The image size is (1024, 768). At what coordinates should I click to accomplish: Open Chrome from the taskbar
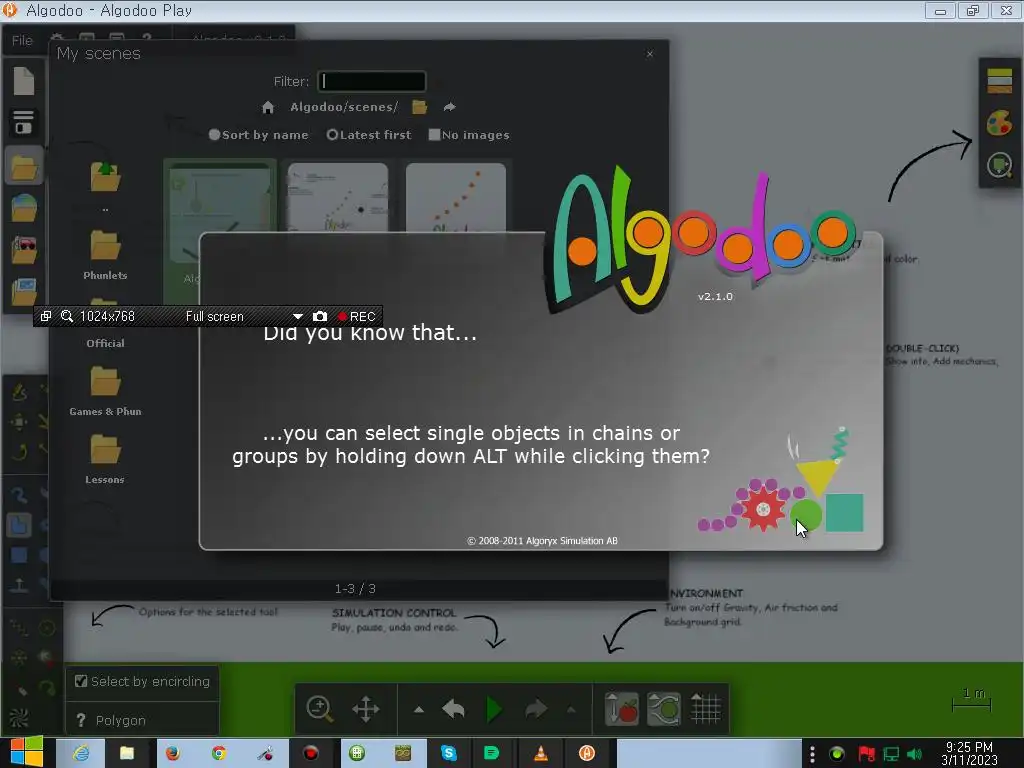tap(219, 753)
